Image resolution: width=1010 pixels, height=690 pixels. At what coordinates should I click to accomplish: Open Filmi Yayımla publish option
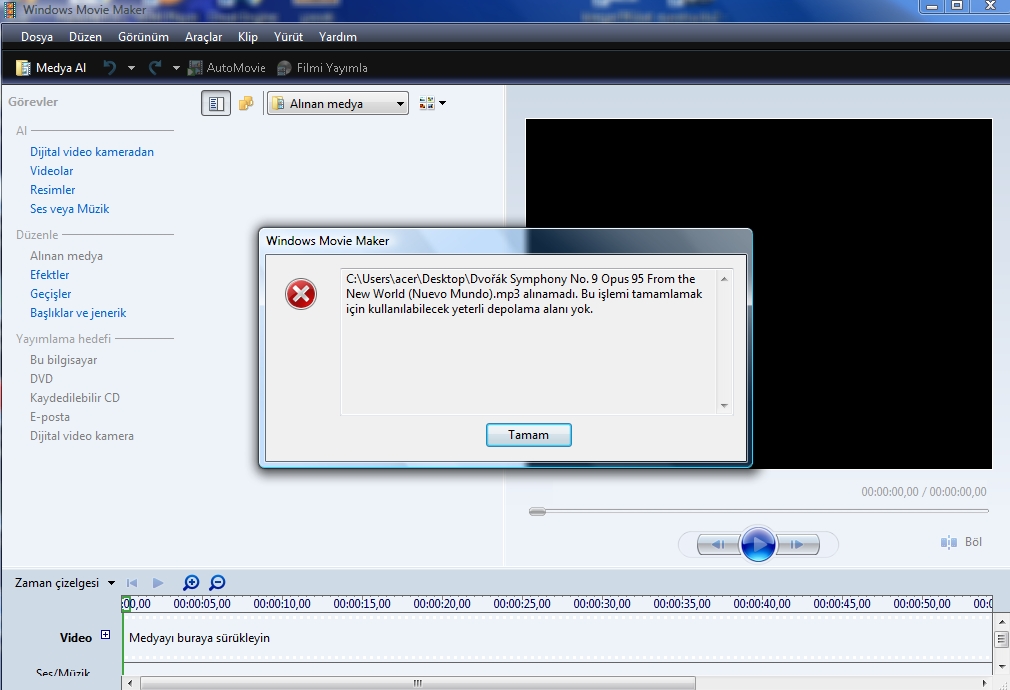[322, 68]
